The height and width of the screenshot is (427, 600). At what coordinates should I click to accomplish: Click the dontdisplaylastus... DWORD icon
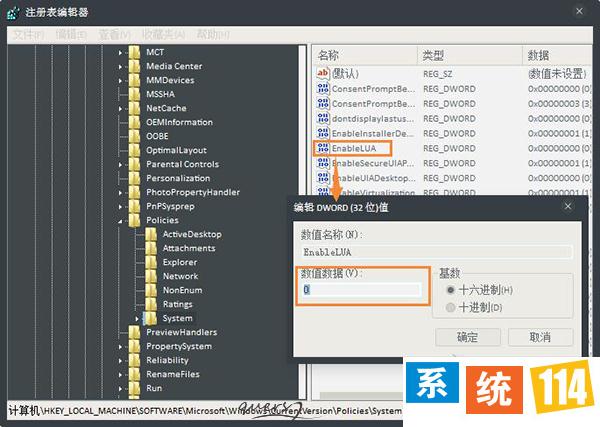point(323,118)
